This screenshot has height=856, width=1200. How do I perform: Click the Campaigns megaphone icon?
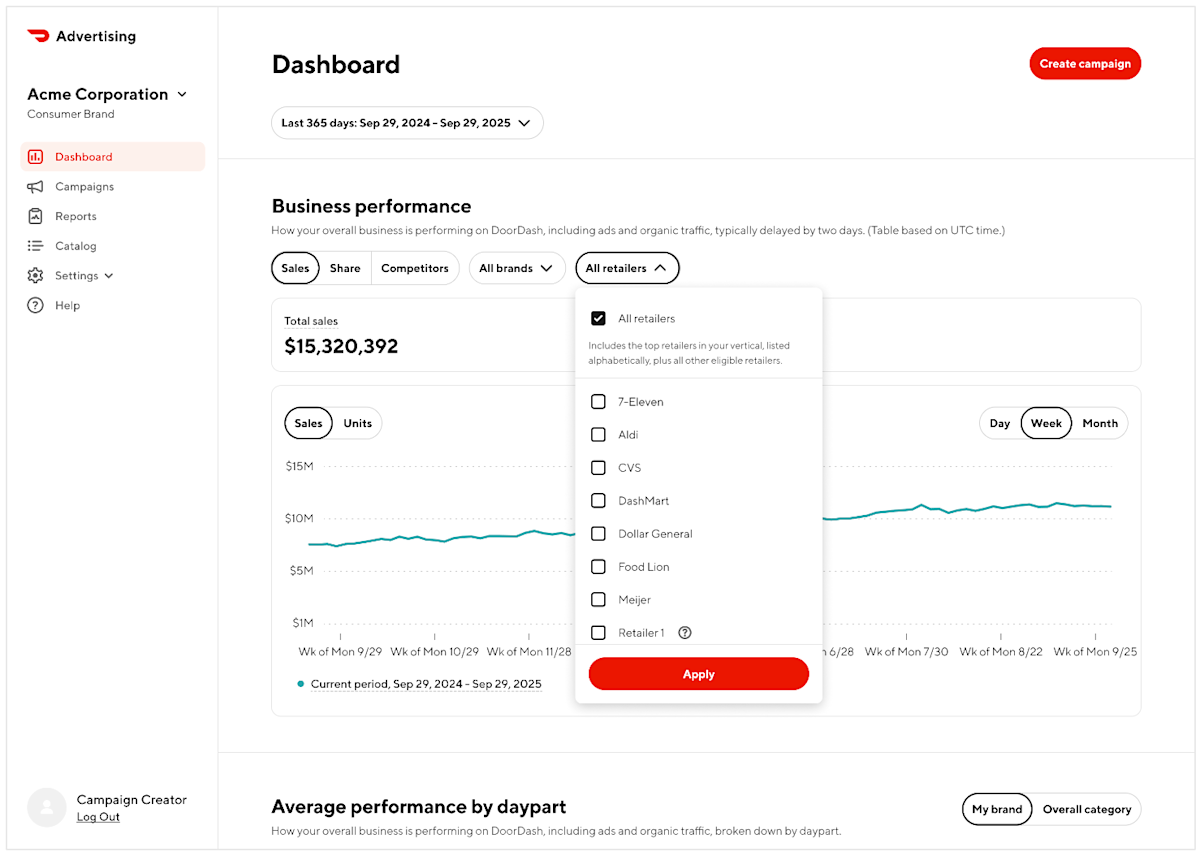point(36,187)
